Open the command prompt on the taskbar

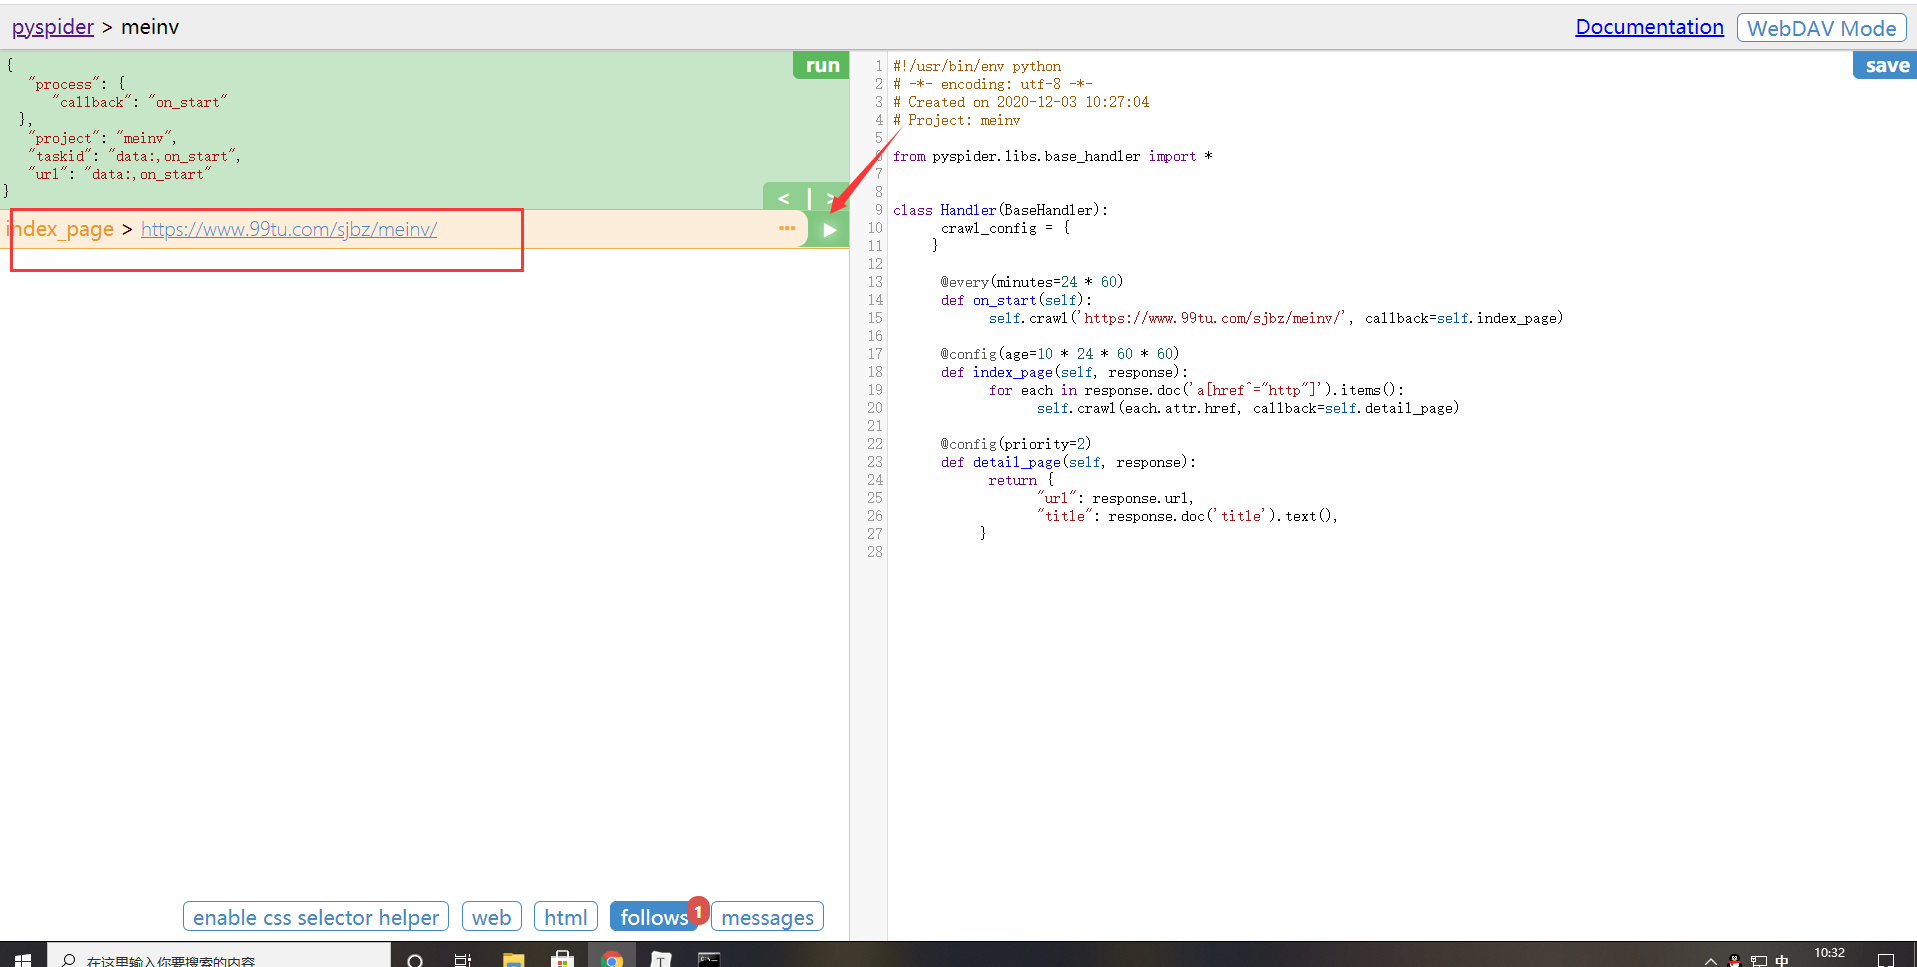tap(709, 960)
